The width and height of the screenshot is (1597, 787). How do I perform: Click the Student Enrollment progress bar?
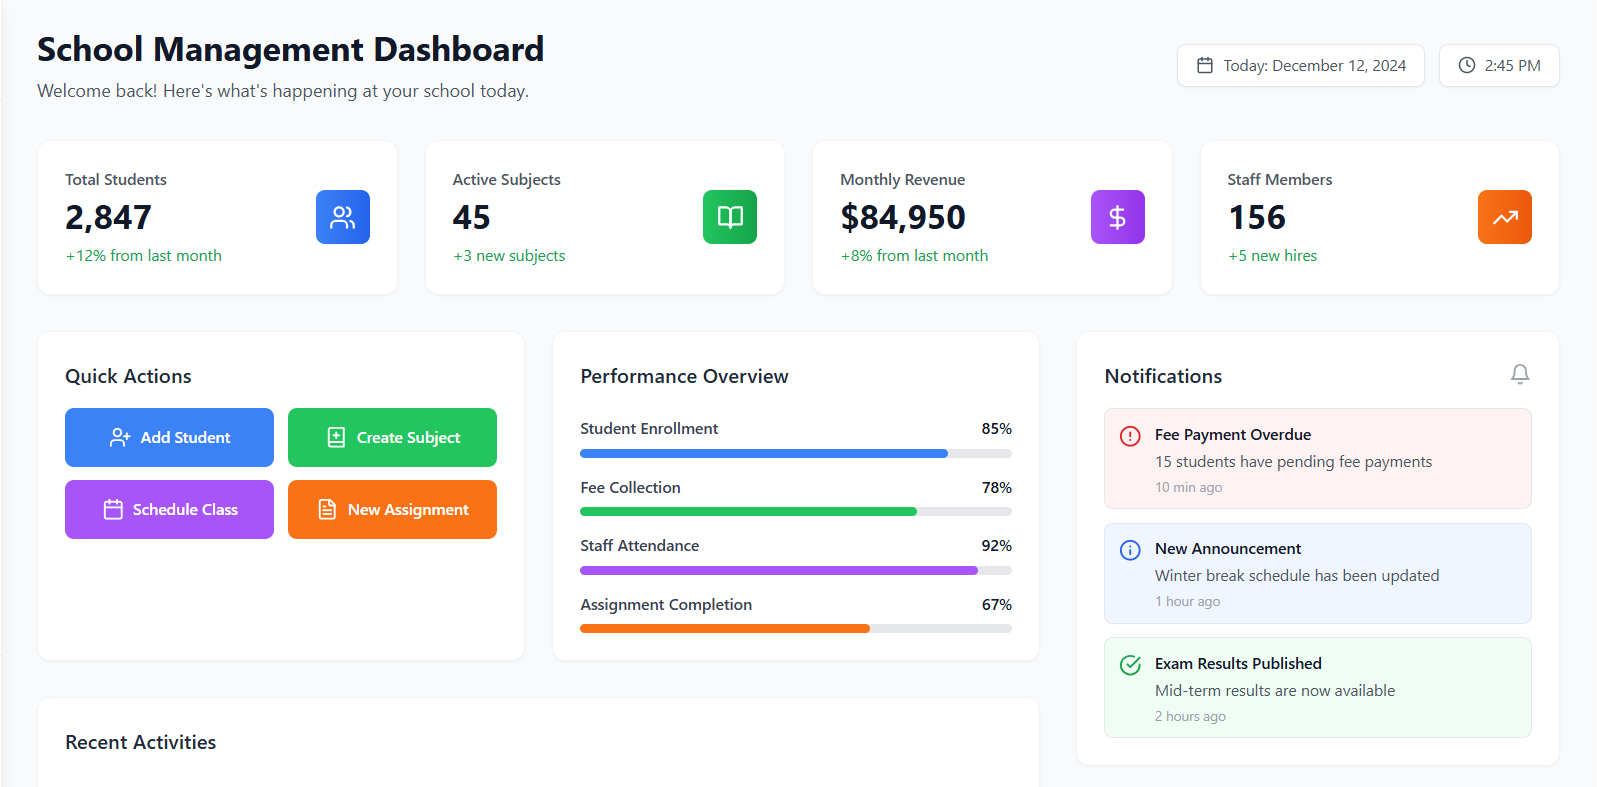[795, 454]
